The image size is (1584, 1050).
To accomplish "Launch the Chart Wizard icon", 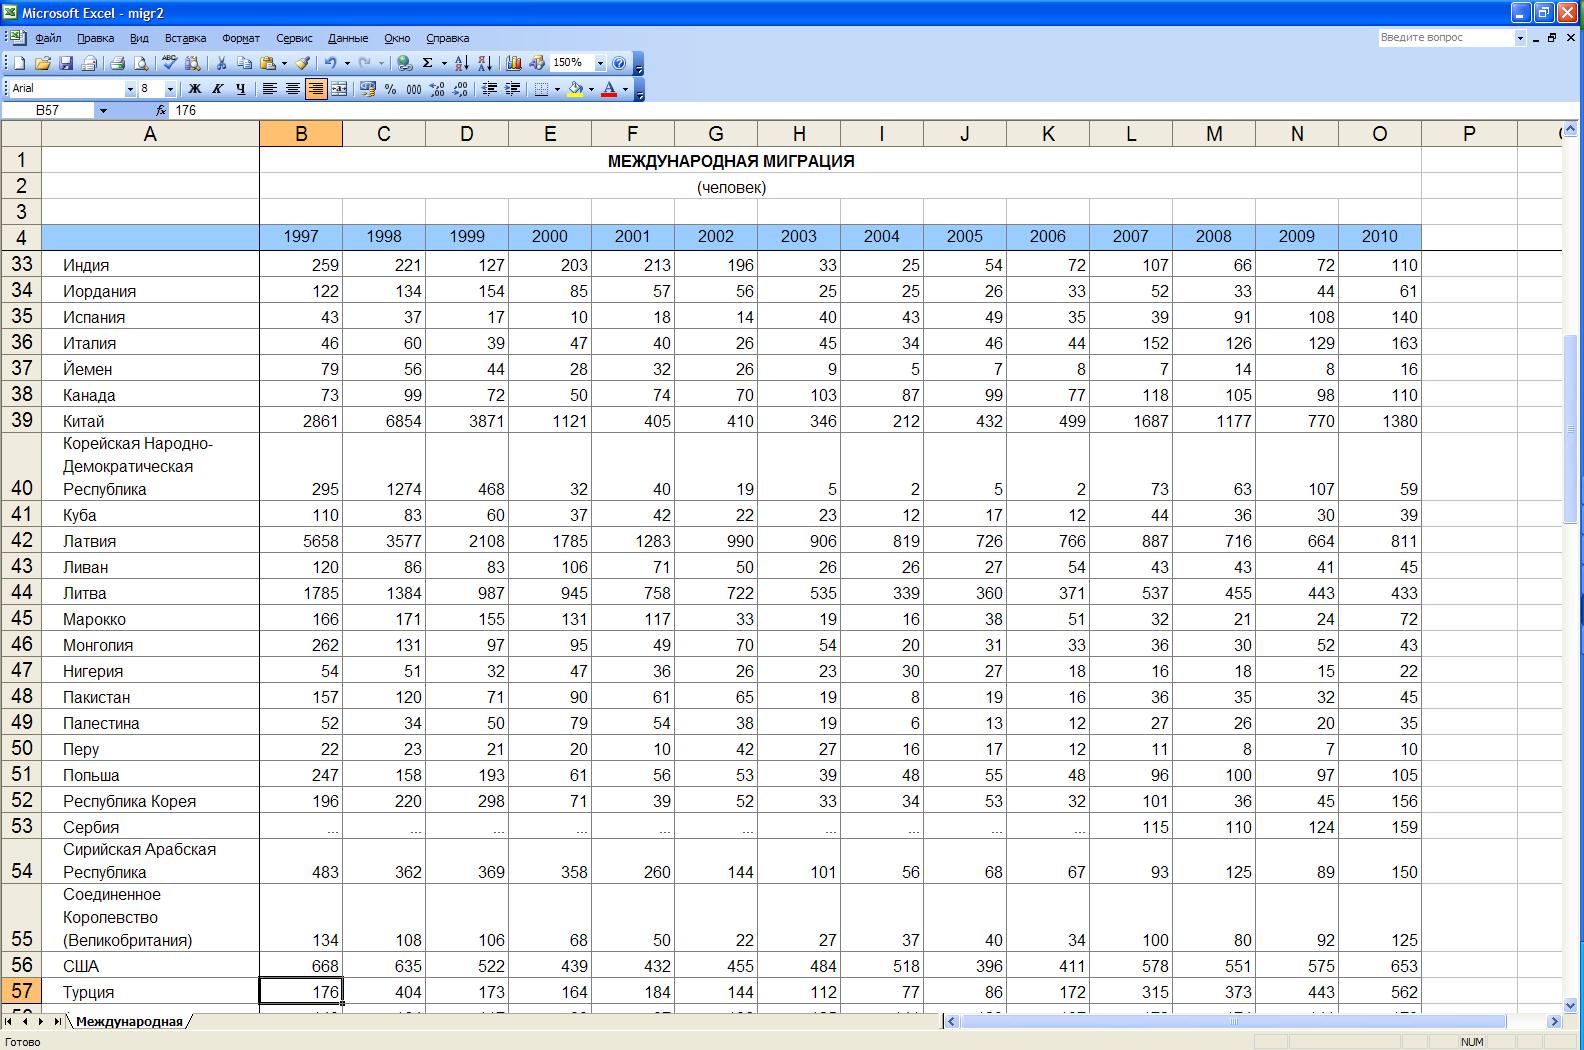I will pyautogui.click(x=514, y=63).
